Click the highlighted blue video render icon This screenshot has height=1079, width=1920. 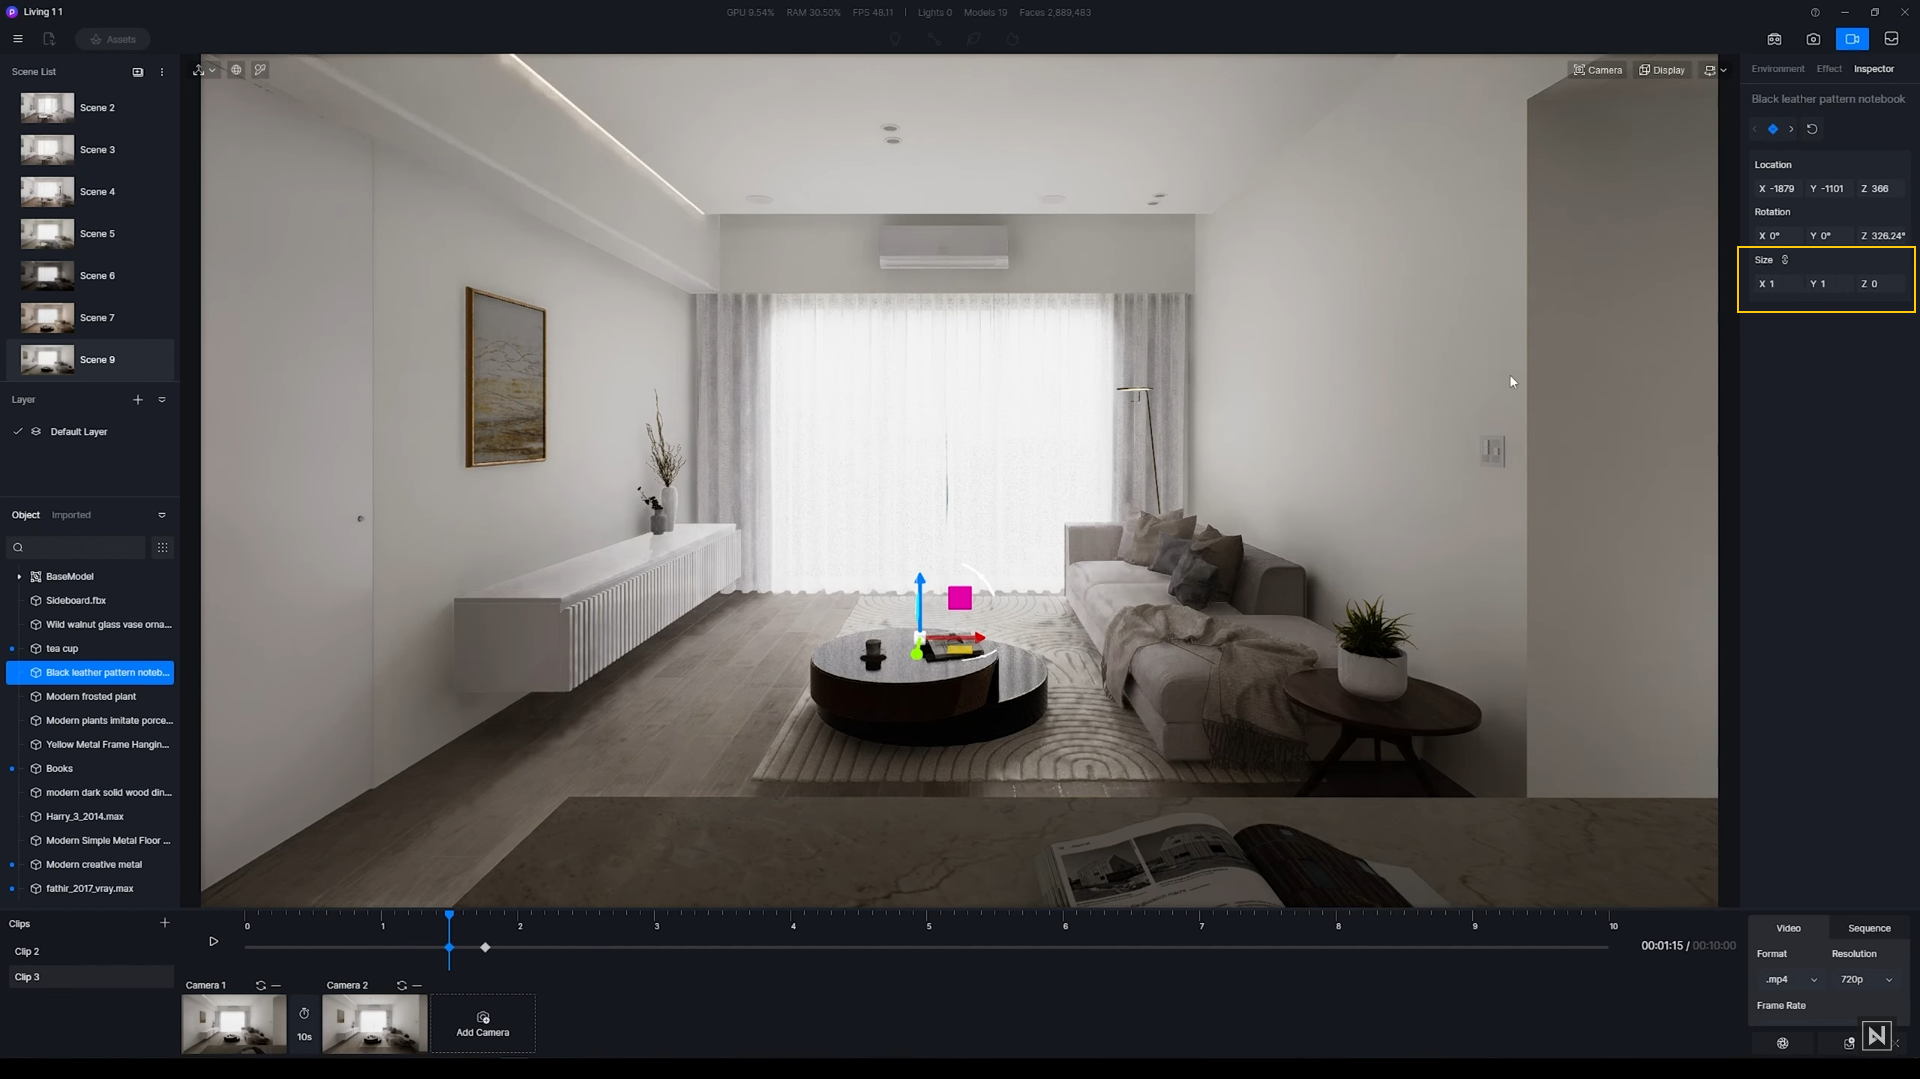[x=1853, y=39]
